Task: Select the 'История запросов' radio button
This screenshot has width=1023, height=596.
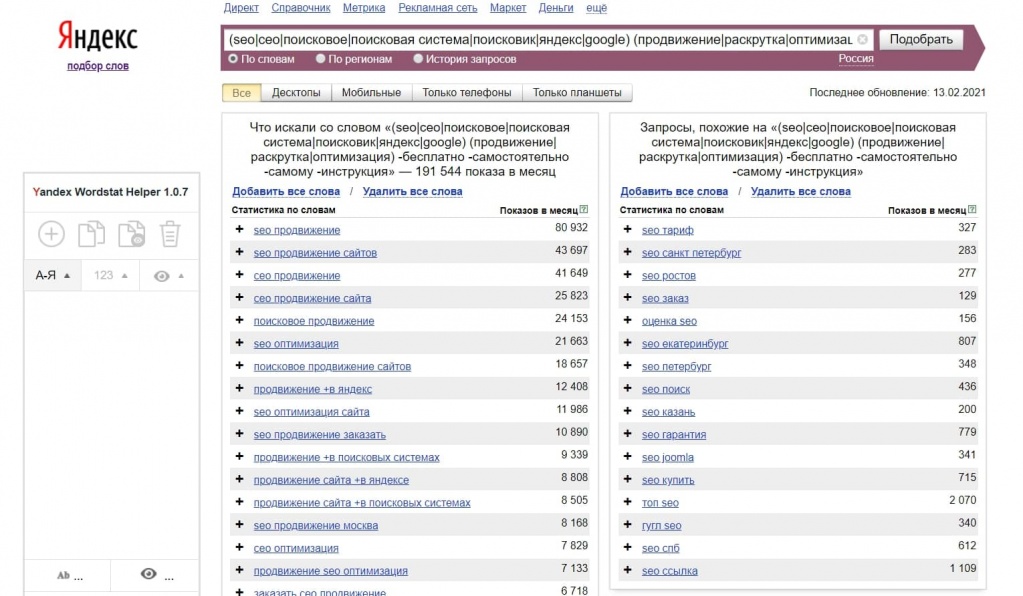Action: click(x=418, y=59)
